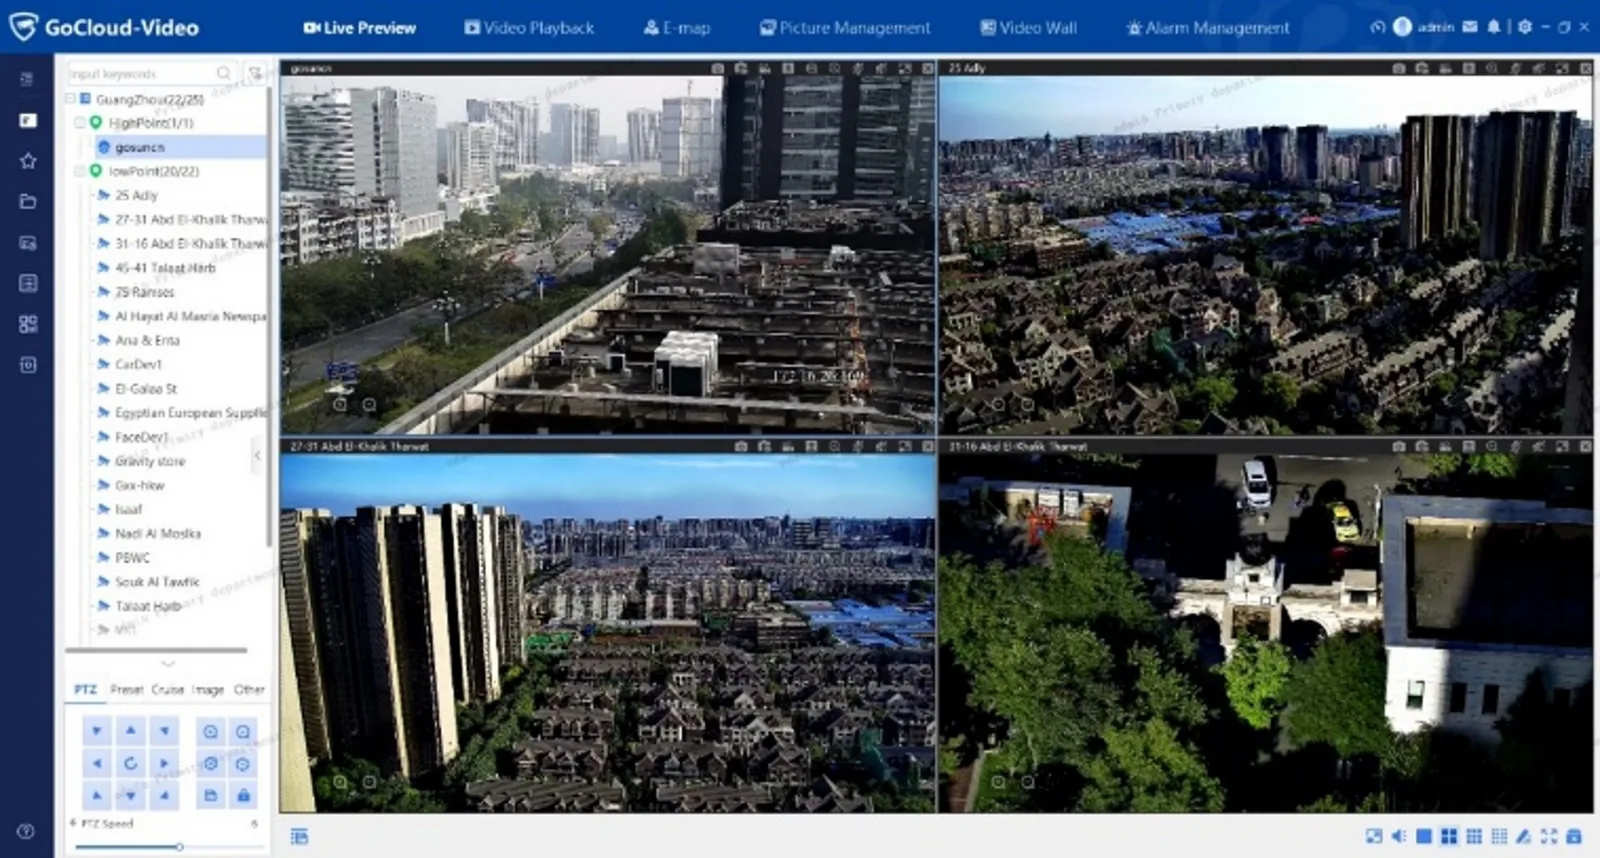Image resolution: width=1600 pixels, height=858 pixels.
Task: Select the CarDev1 device
Action: [x=138, y=364]
